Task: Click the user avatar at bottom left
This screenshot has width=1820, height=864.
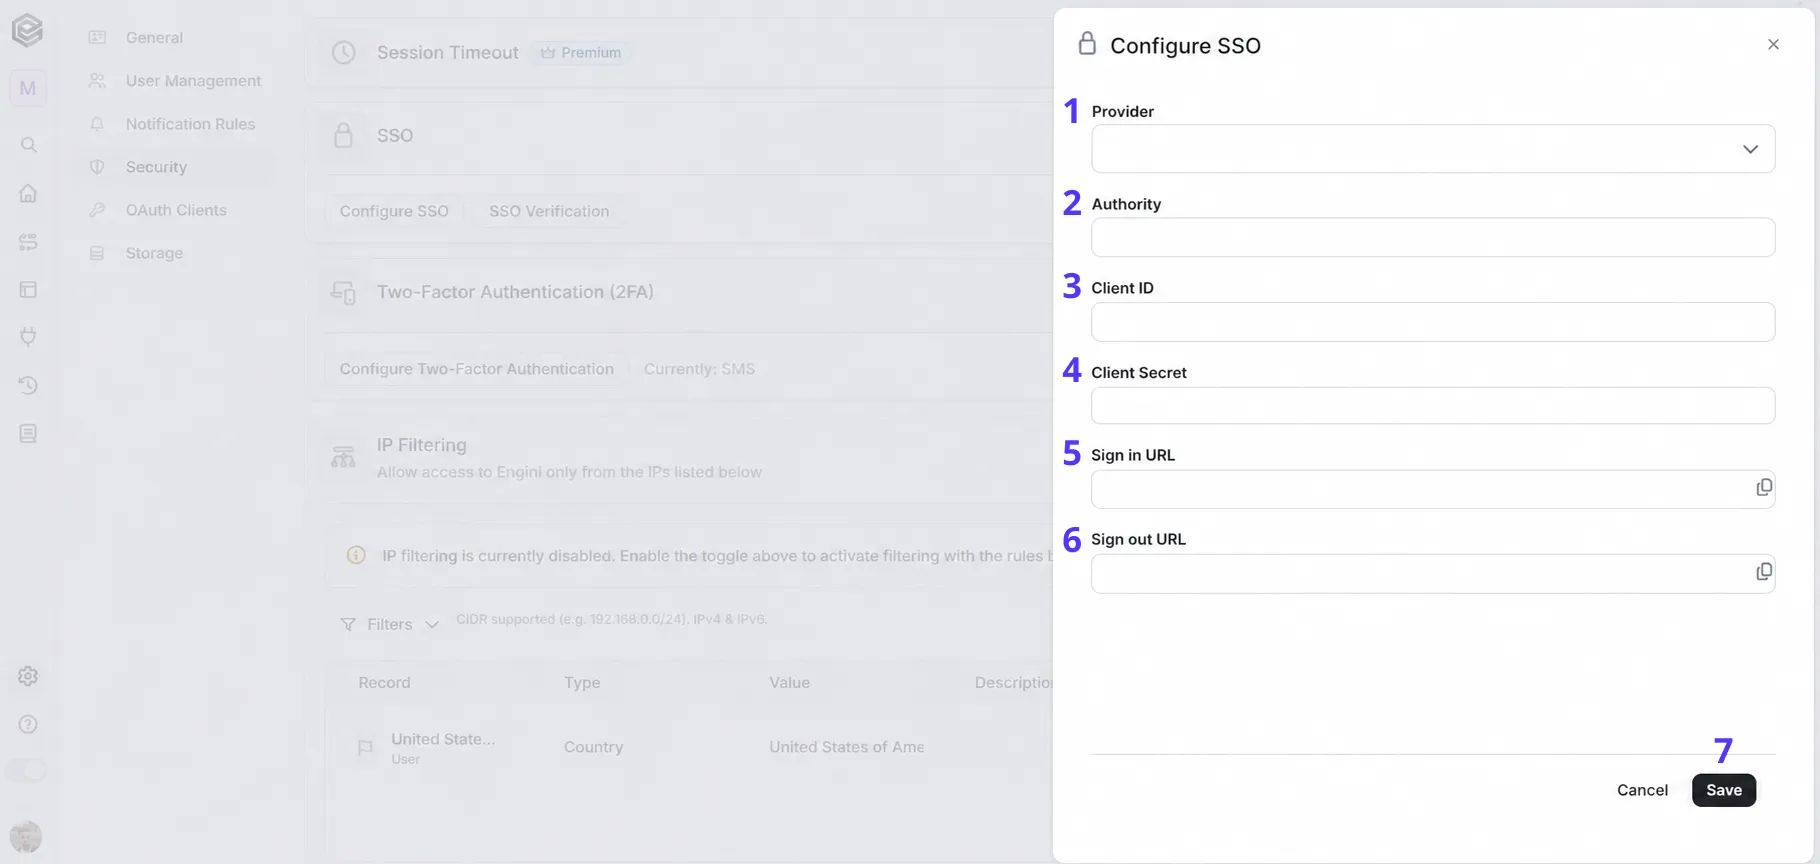Action: [26, 836]
